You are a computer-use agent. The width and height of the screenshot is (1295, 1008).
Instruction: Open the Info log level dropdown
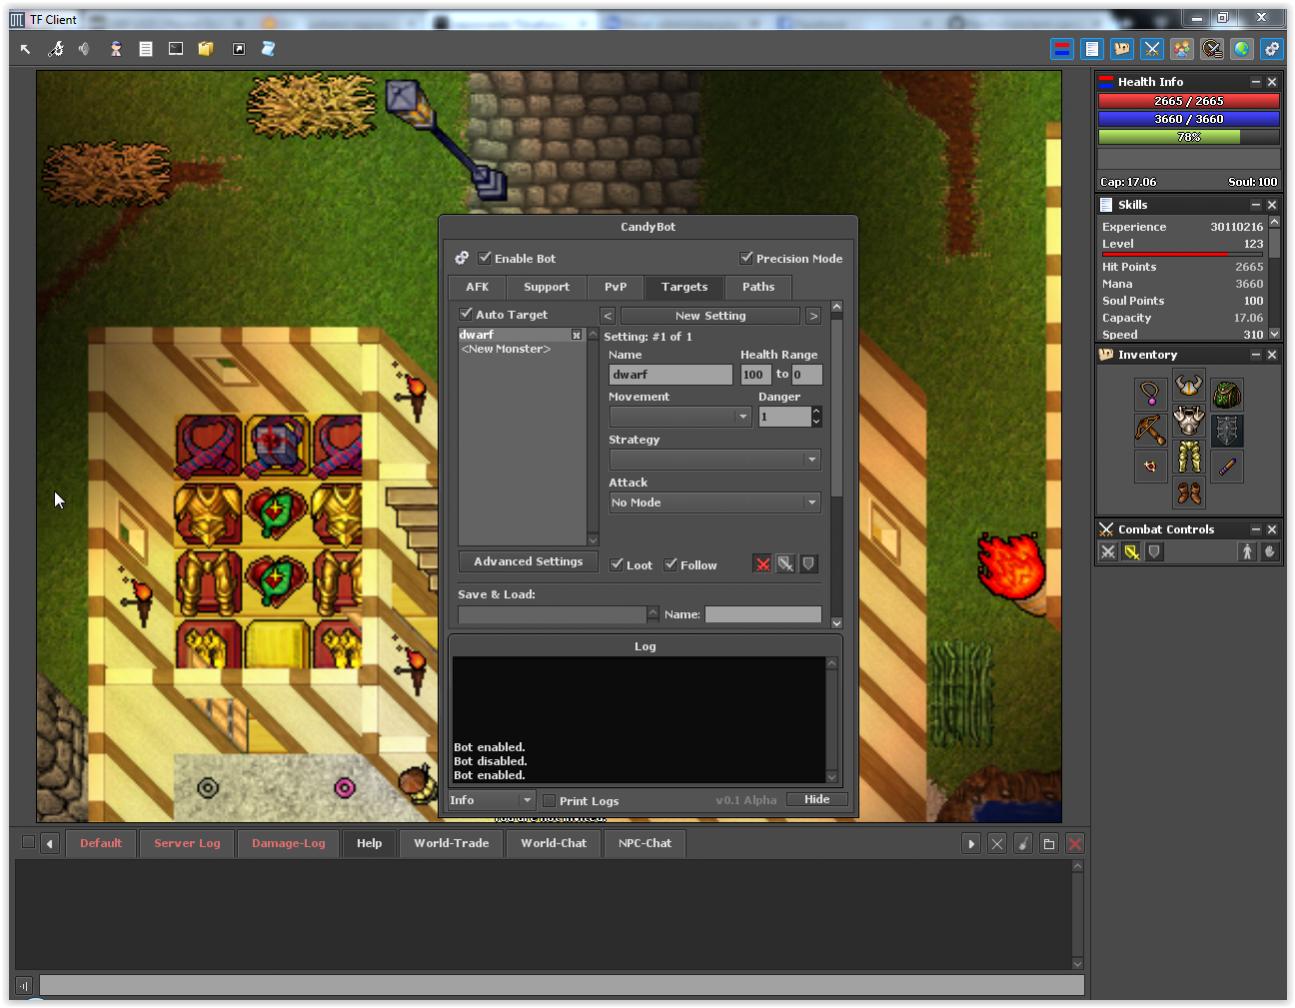(491, 800)
